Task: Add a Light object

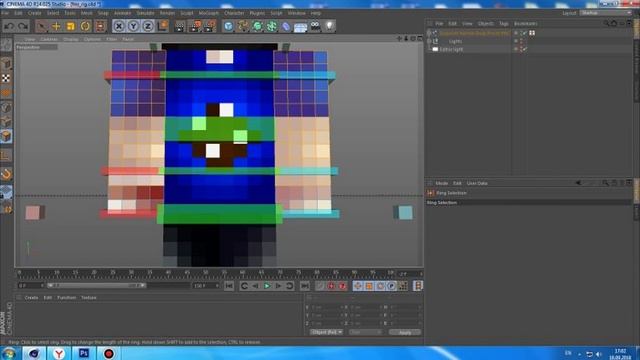Action: click(329, 26)
